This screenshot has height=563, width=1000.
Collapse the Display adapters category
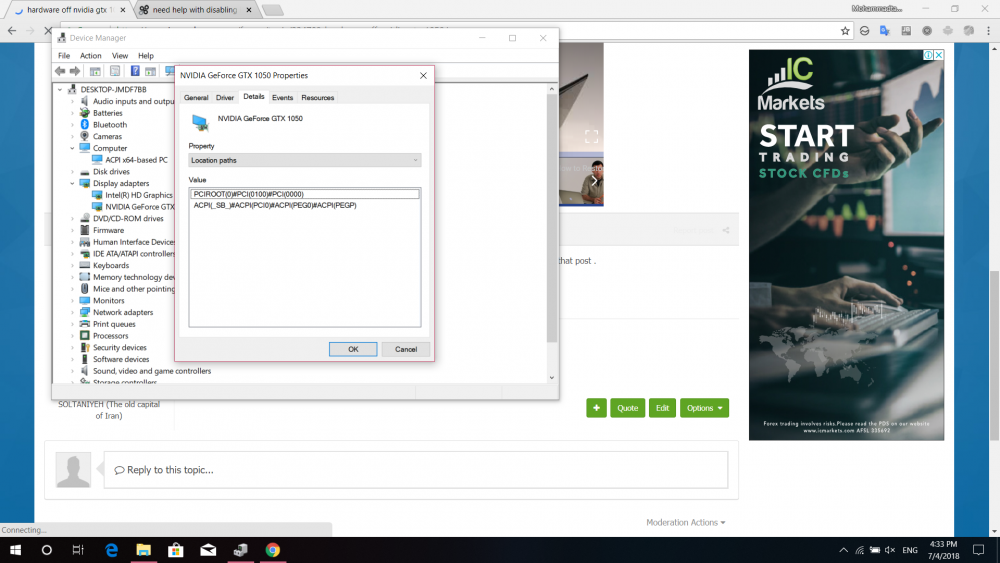point(72,184)
